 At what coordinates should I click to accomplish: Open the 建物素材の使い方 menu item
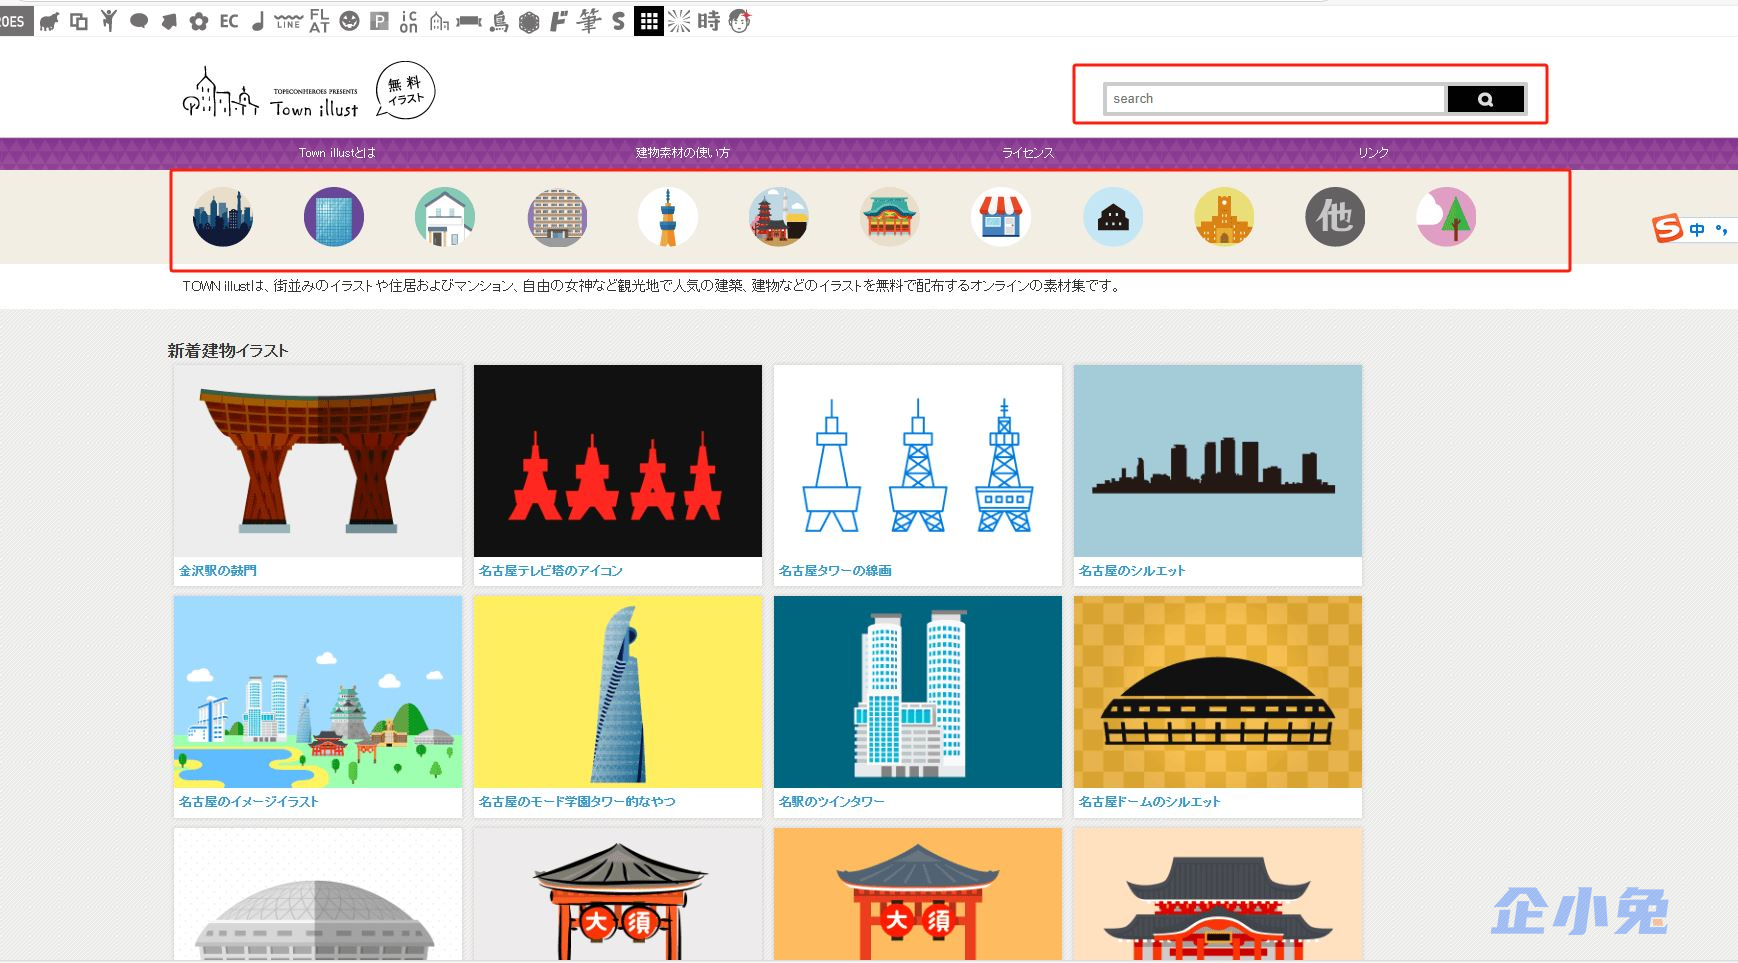coord(683,153)
